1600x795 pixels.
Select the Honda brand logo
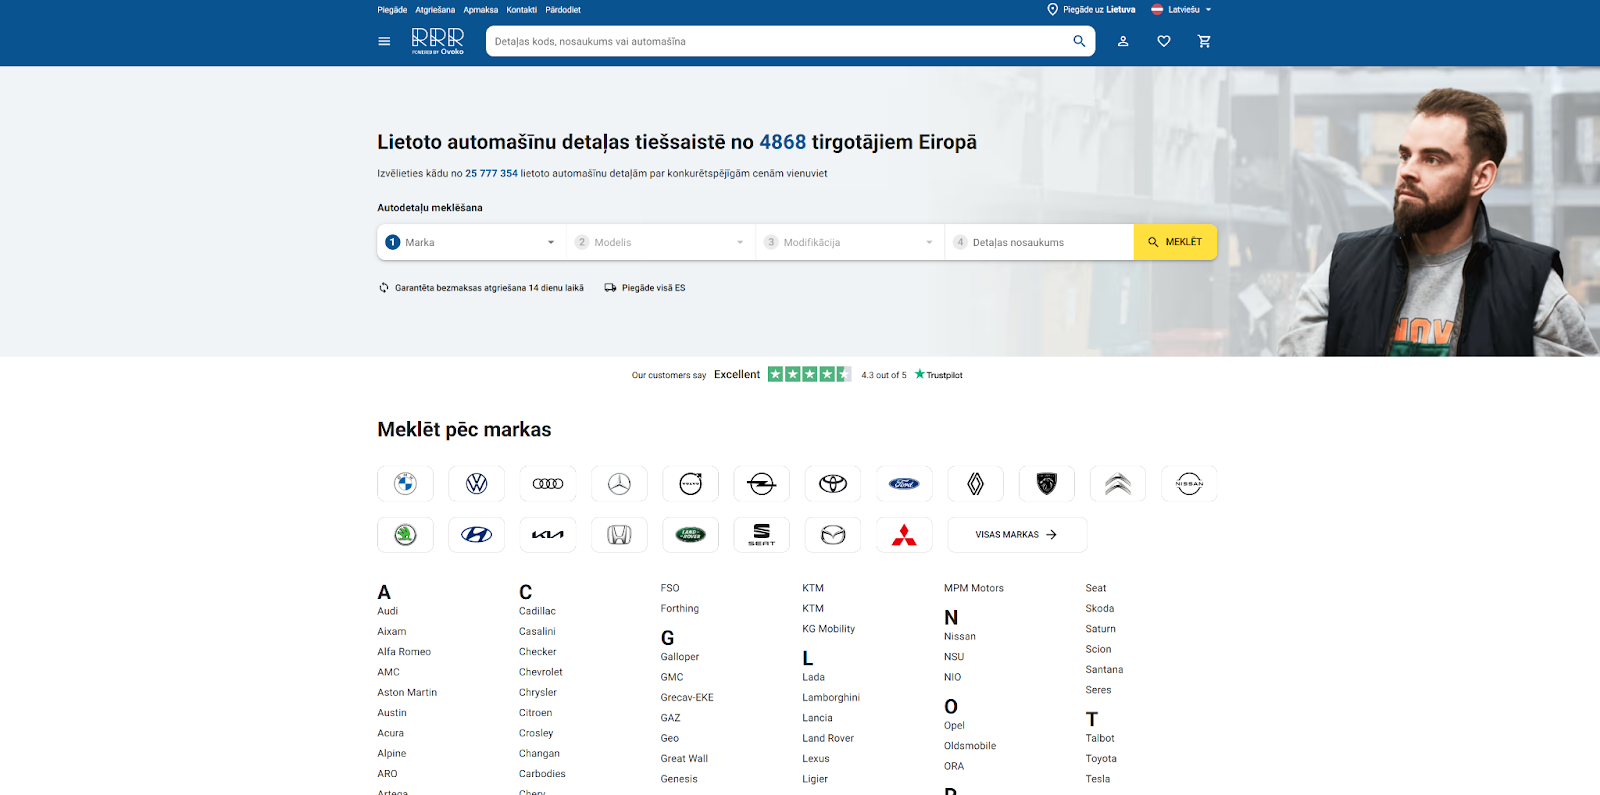coord(619,535)
